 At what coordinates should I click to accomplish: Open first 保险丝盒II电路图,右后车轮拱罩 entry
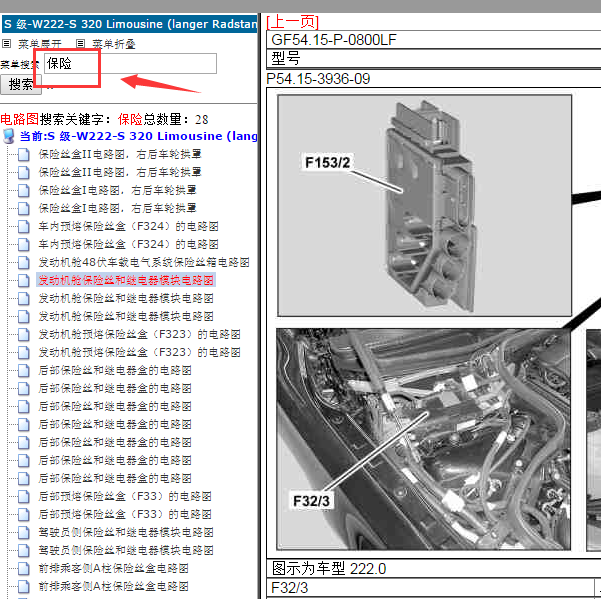pyautogui.click(x=120, y=154)
